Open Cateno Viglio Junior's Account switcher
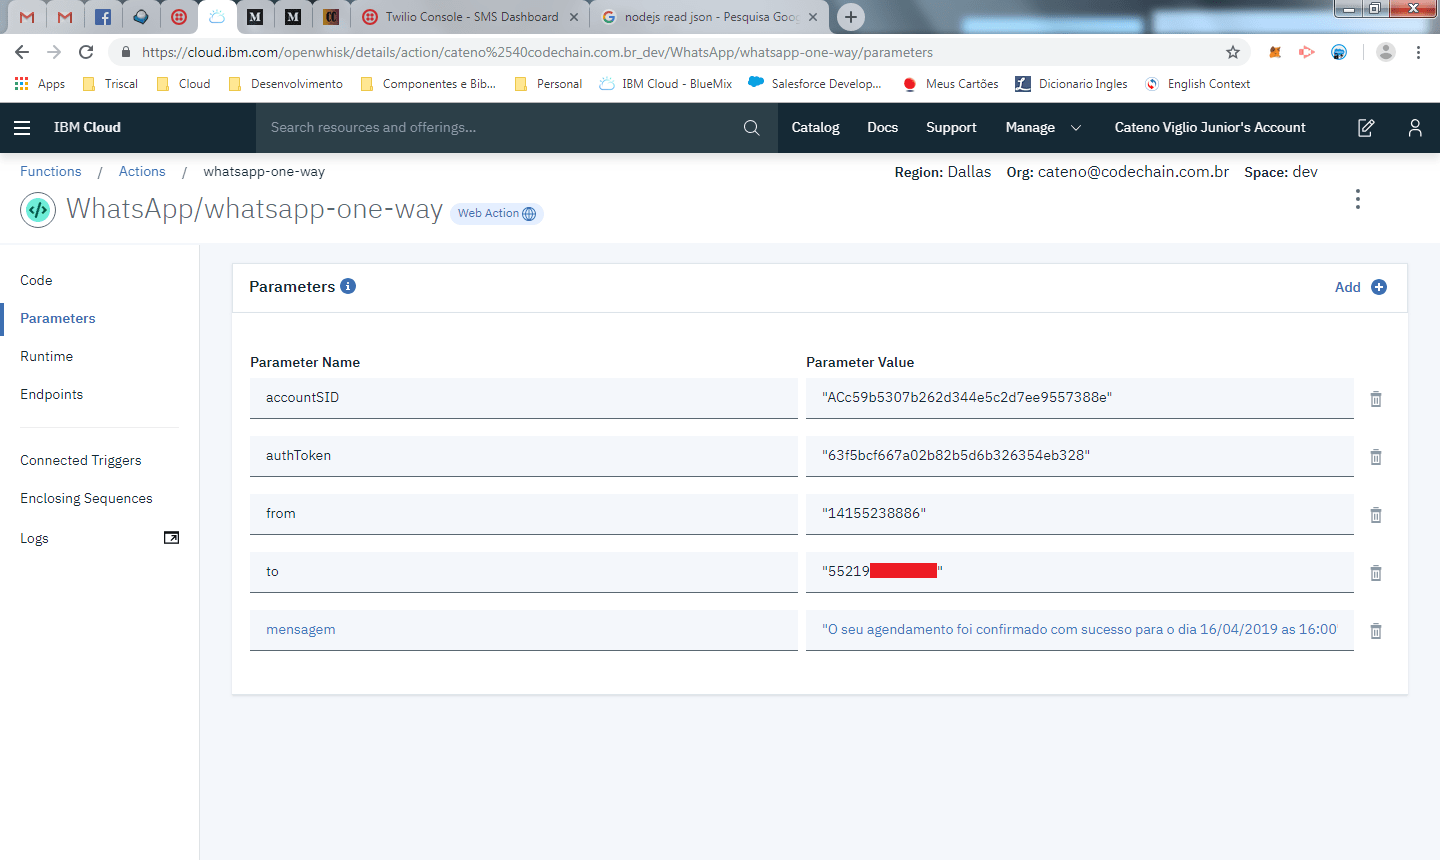The image size is (1440, 860). tap(1210, 127)
